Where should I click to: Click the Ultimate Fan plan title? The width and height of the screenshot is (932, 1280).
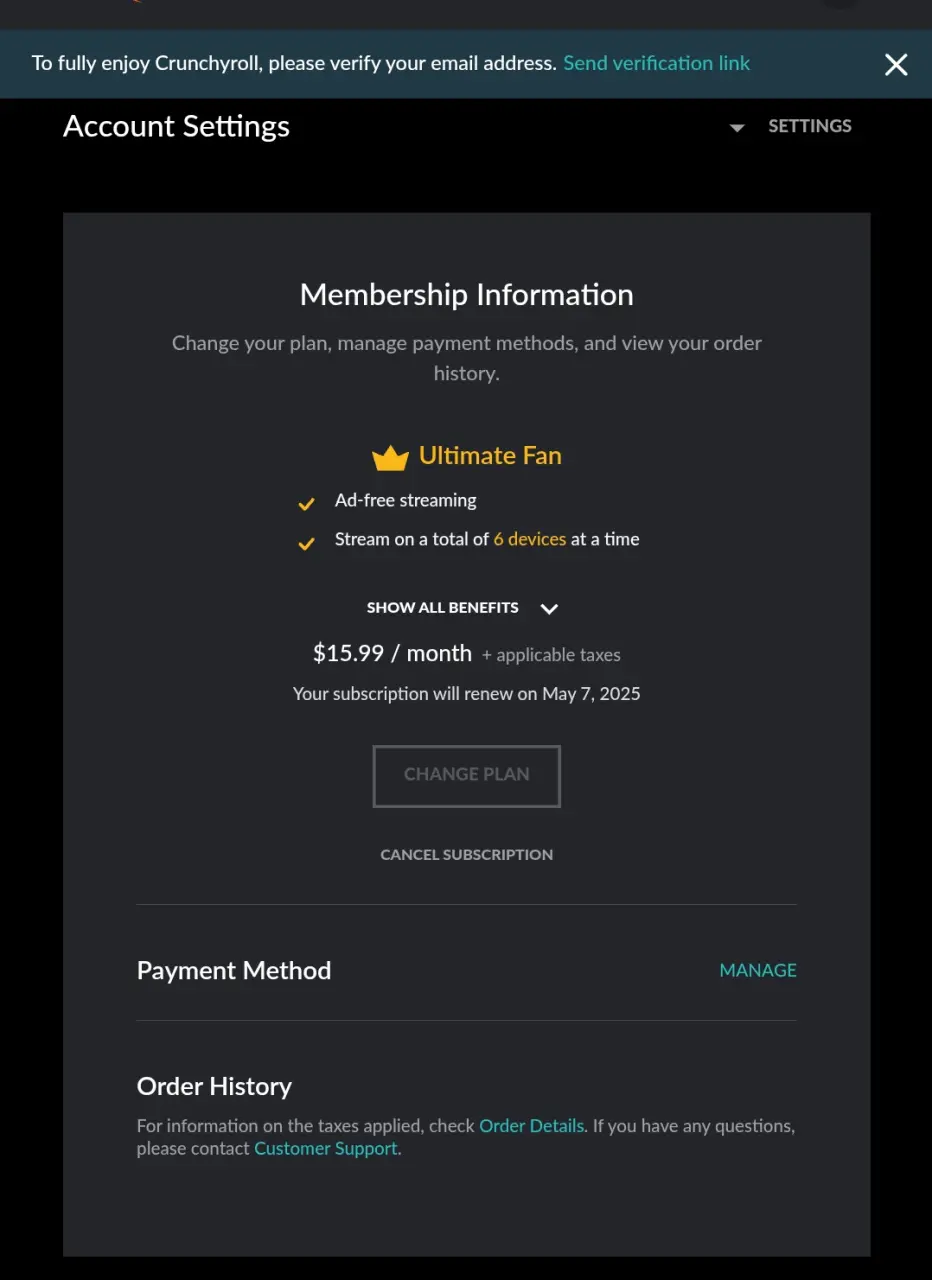[x=490, y=456]
